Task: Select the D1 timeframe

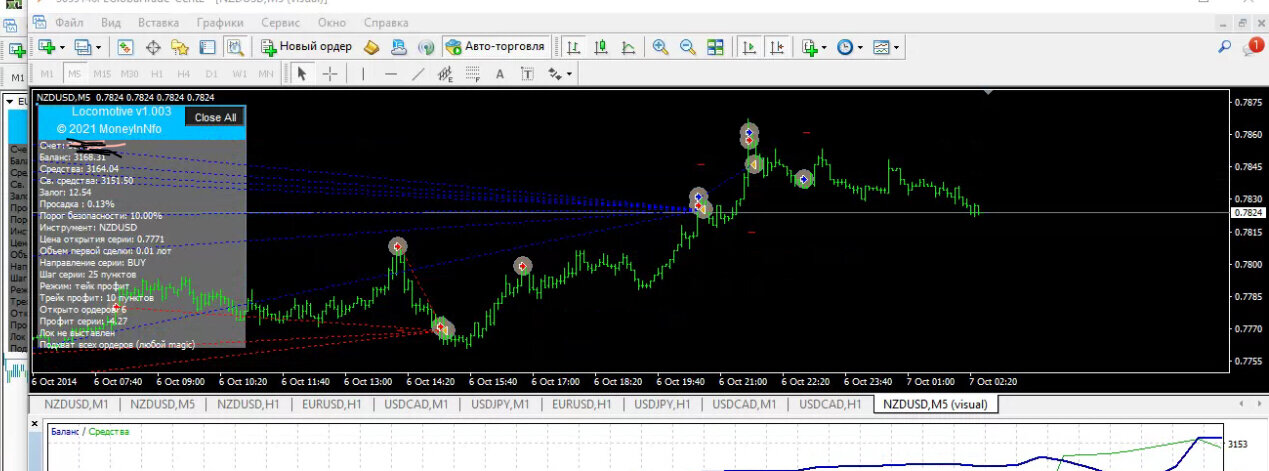Action: 212,74
